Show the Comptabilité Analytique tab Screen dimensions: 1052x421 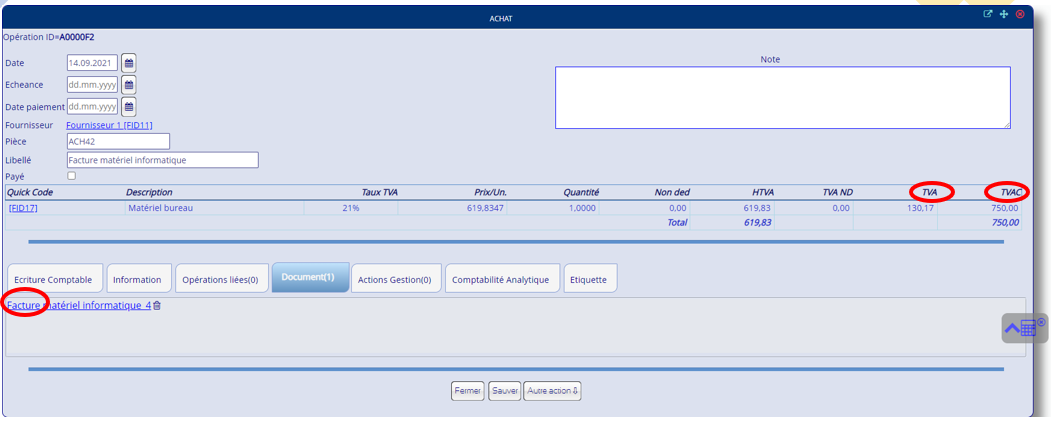(x=500, y=280)
